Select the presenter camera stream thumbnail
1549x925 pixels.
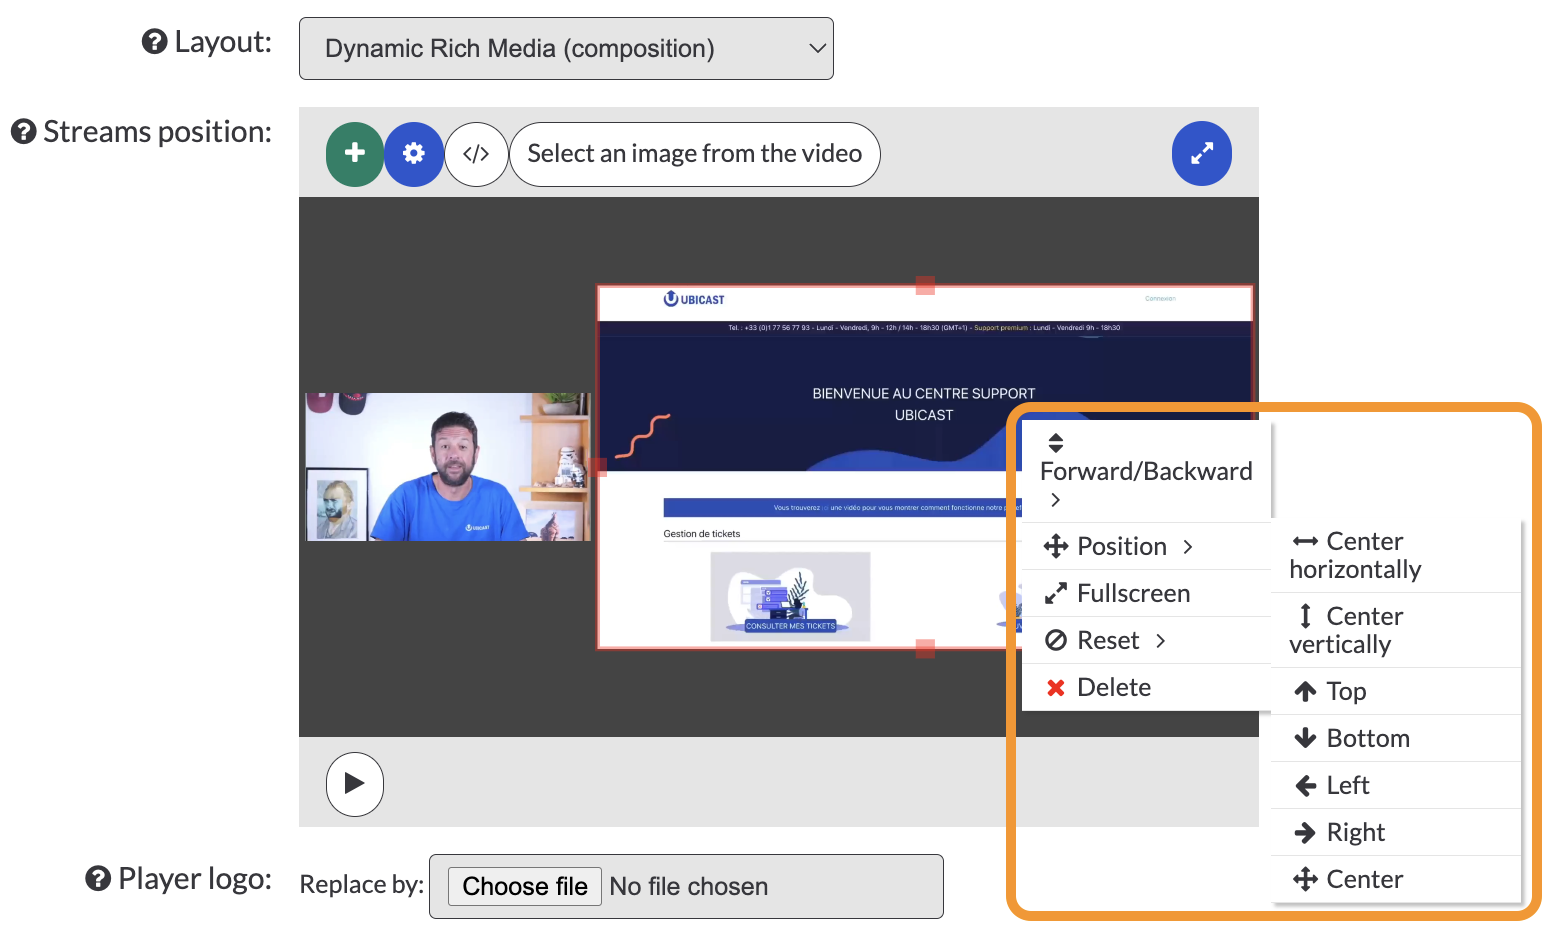[448, 467]
